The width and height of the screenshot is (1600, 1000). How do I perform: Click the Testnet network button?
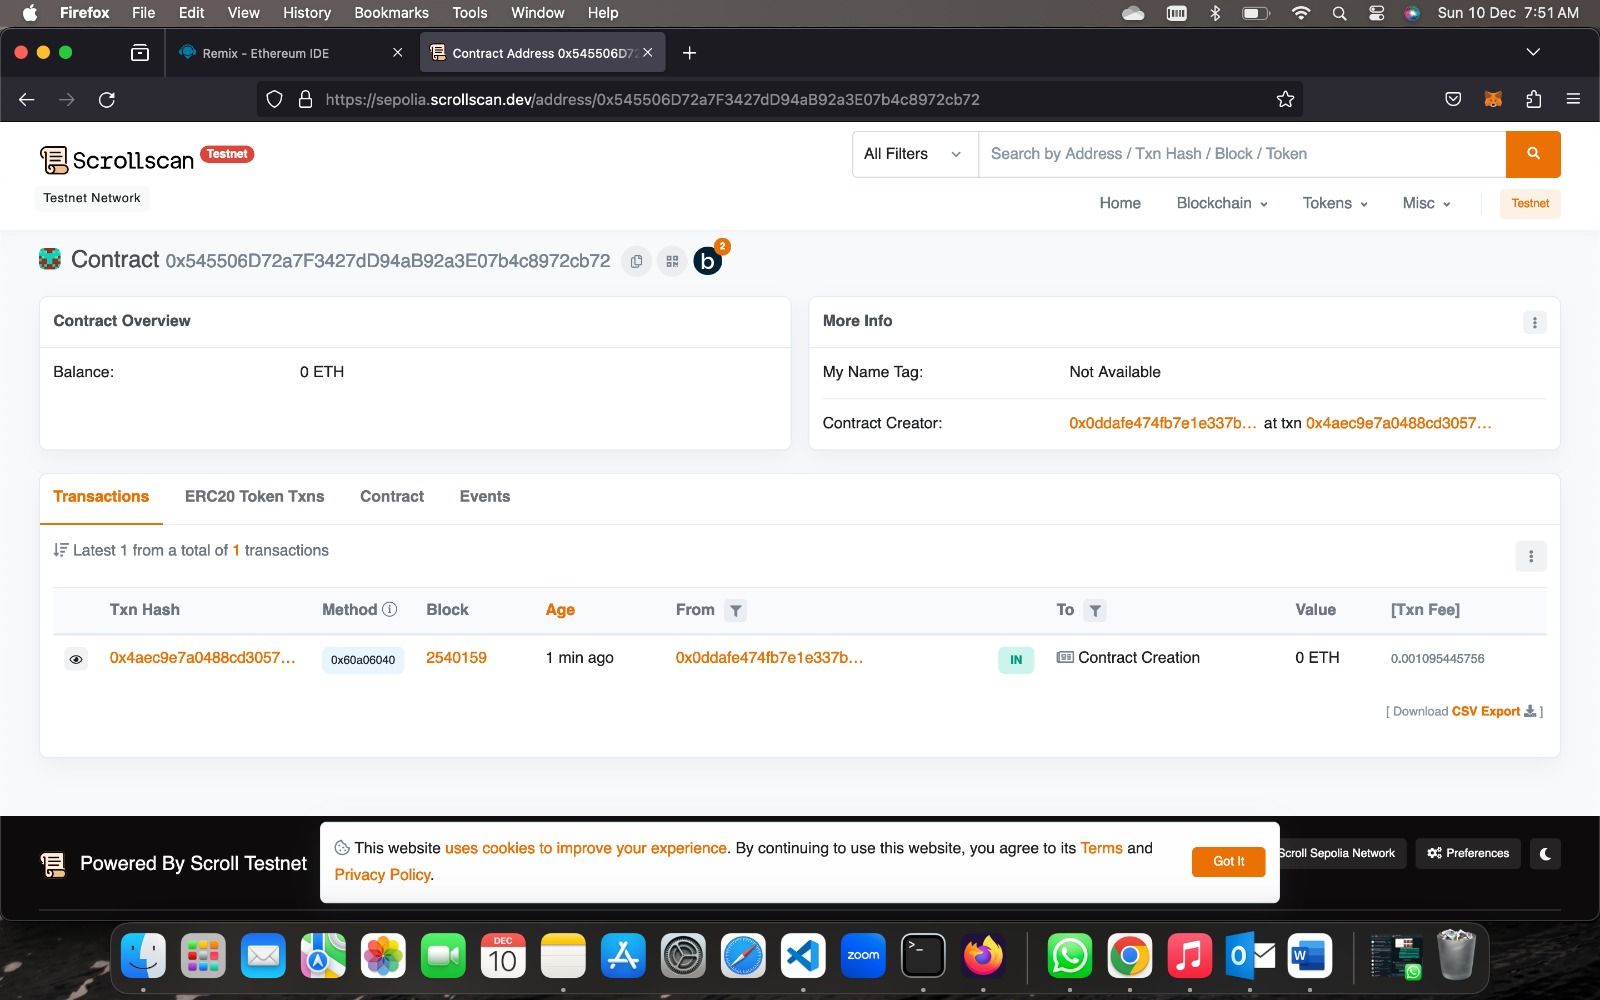(x=1530, y=203)
